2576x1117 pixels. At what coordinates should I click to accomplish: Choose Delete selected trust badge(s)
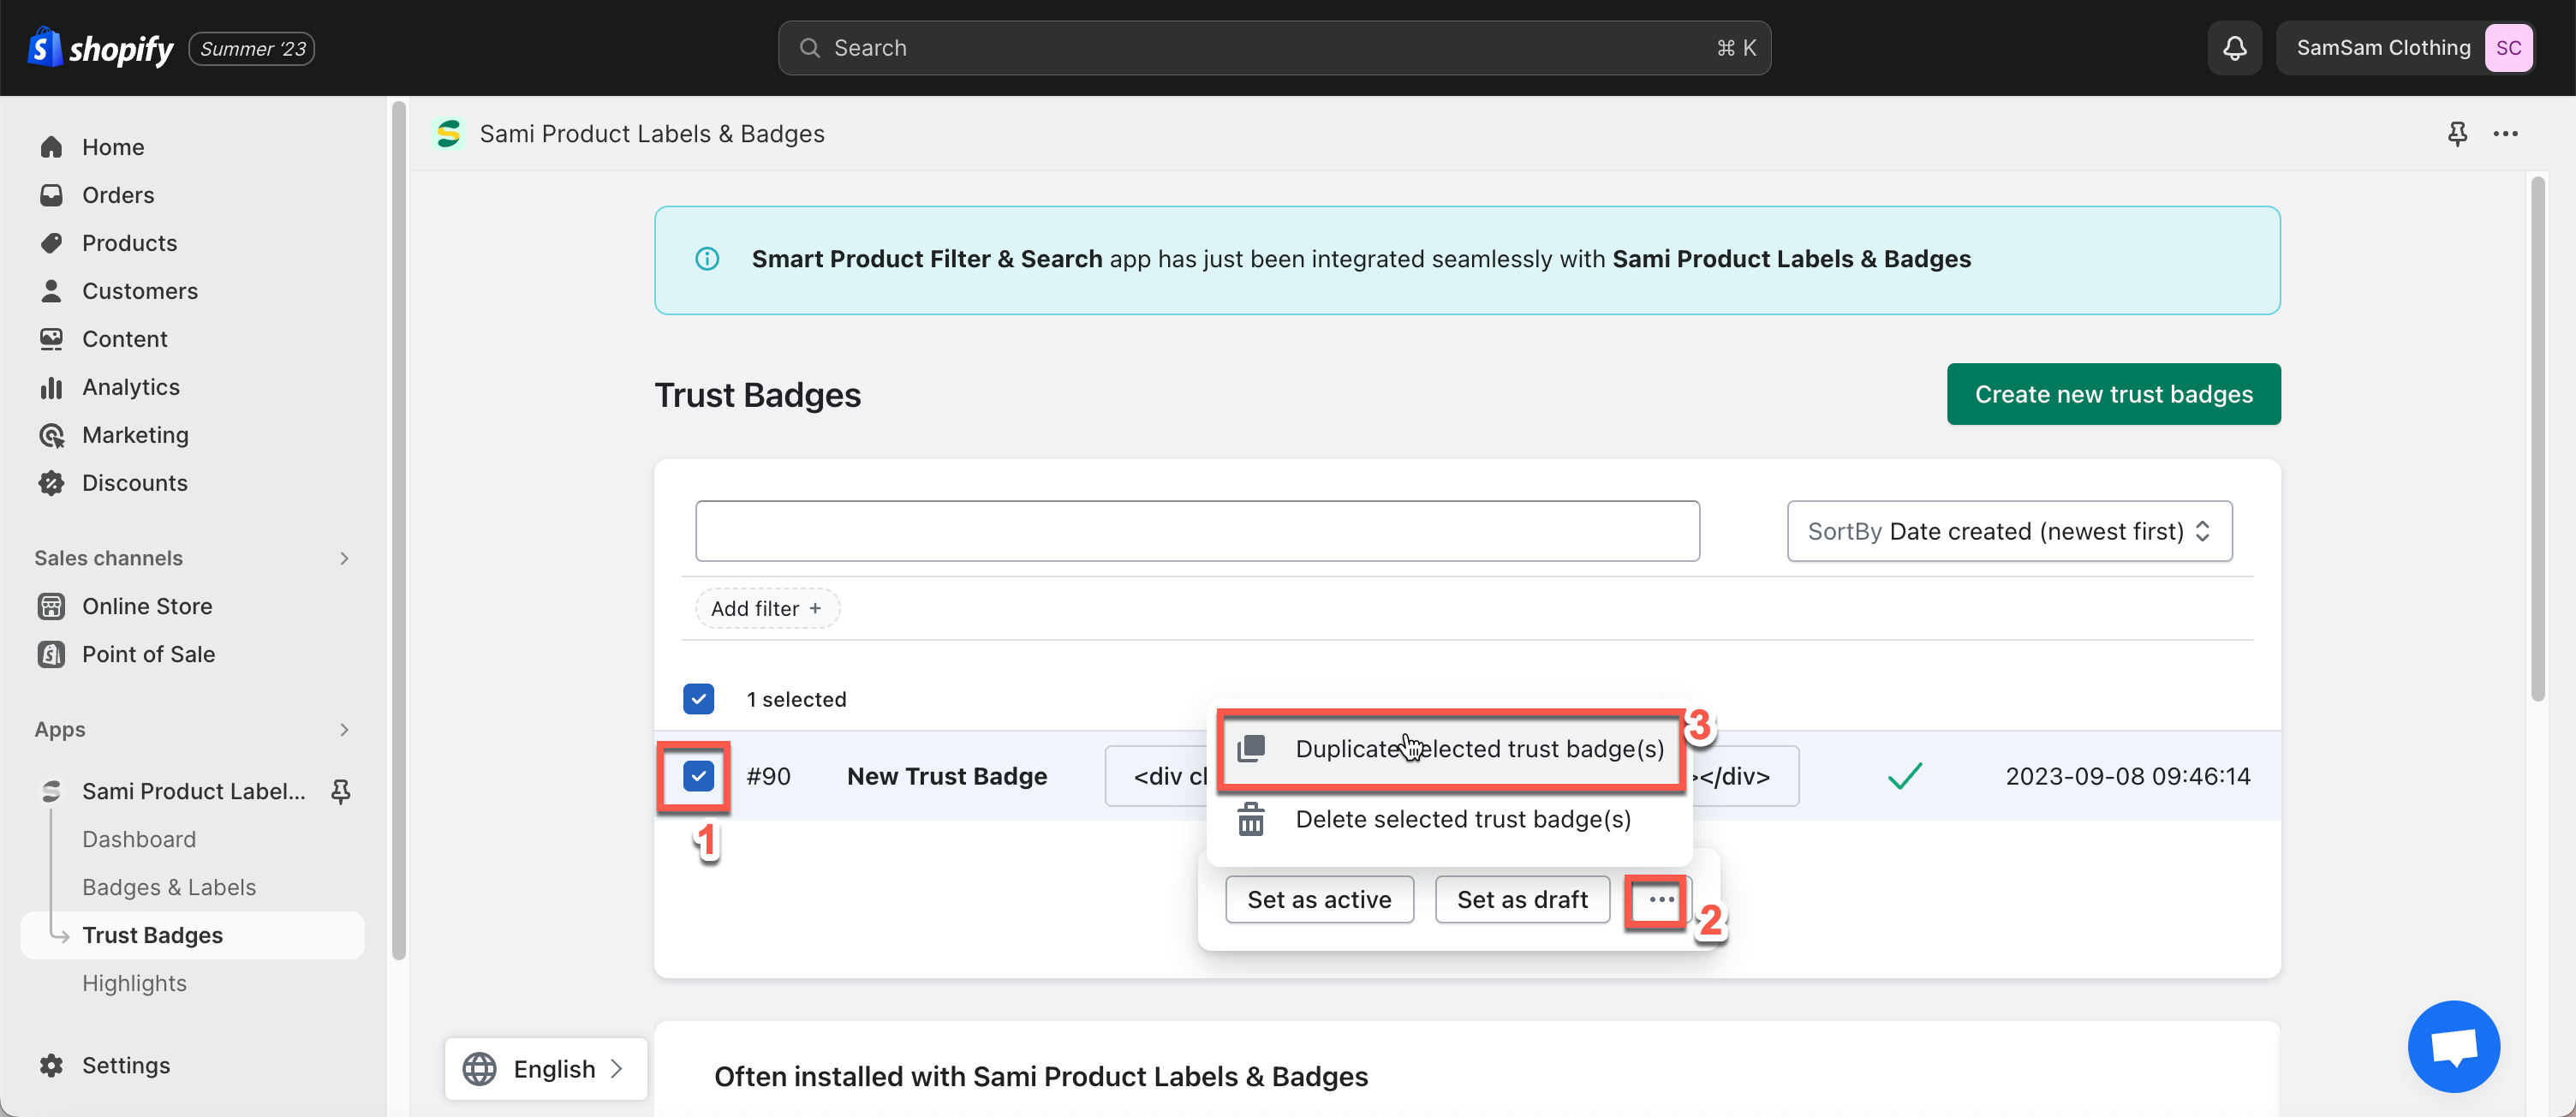point(1450,819)
